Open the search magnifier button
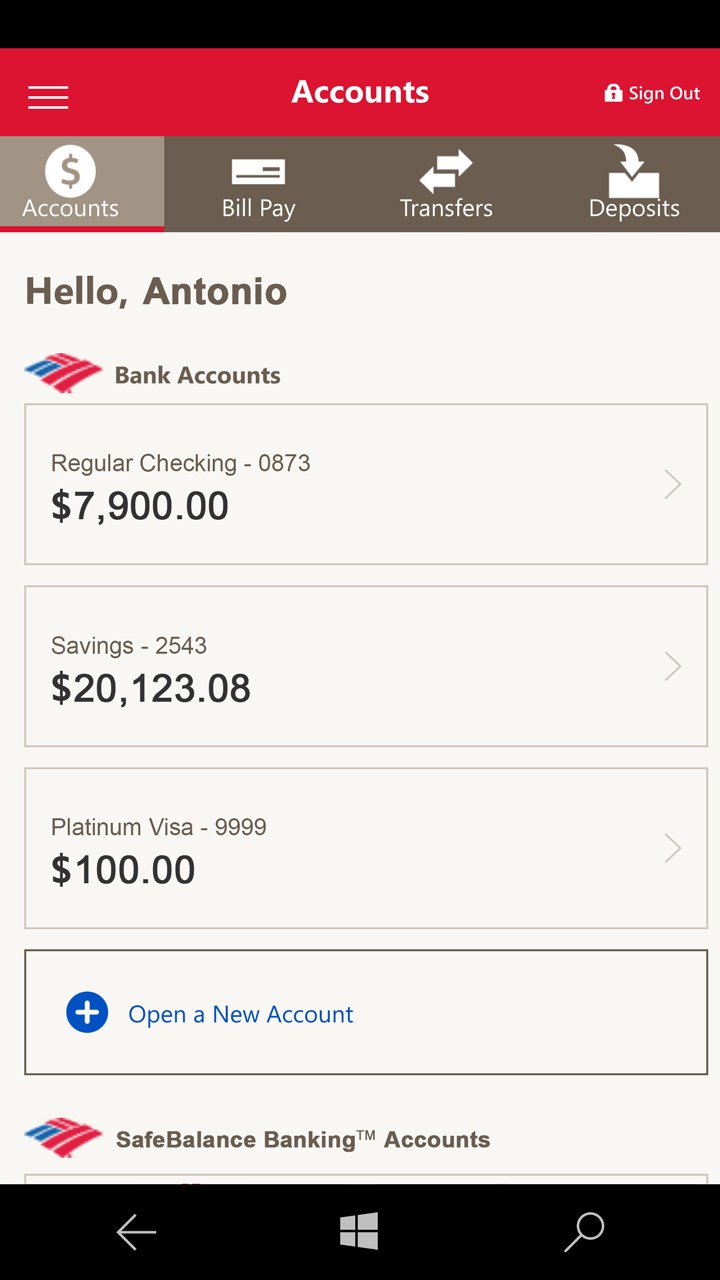 [584, 1232]
